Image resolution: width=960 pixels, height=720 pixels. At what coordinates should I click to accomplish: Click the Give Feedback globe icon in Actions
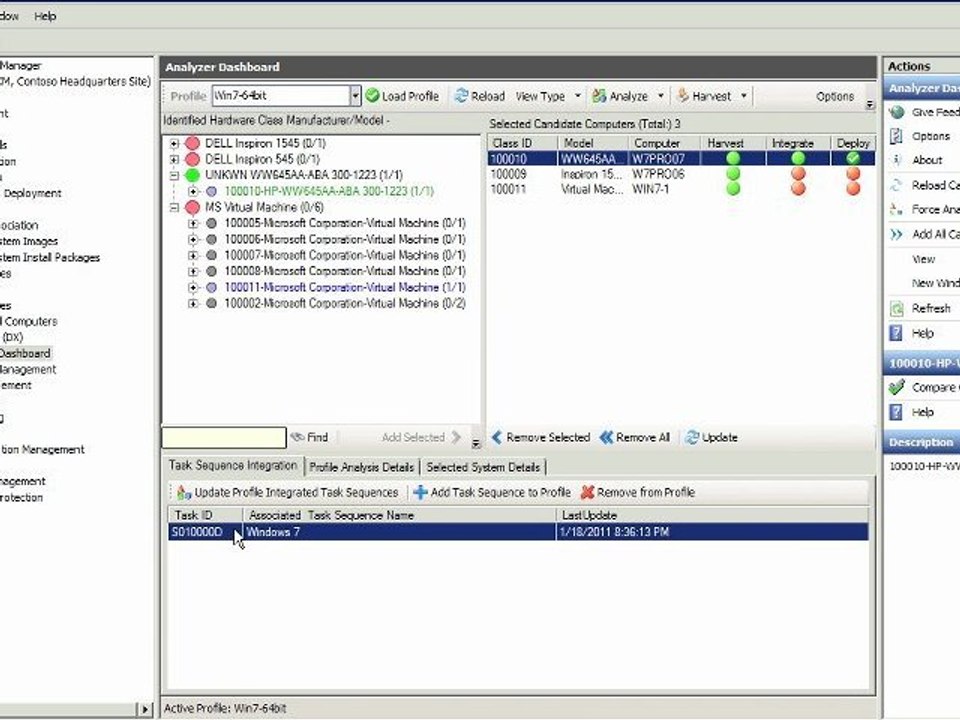pos(897,112)
